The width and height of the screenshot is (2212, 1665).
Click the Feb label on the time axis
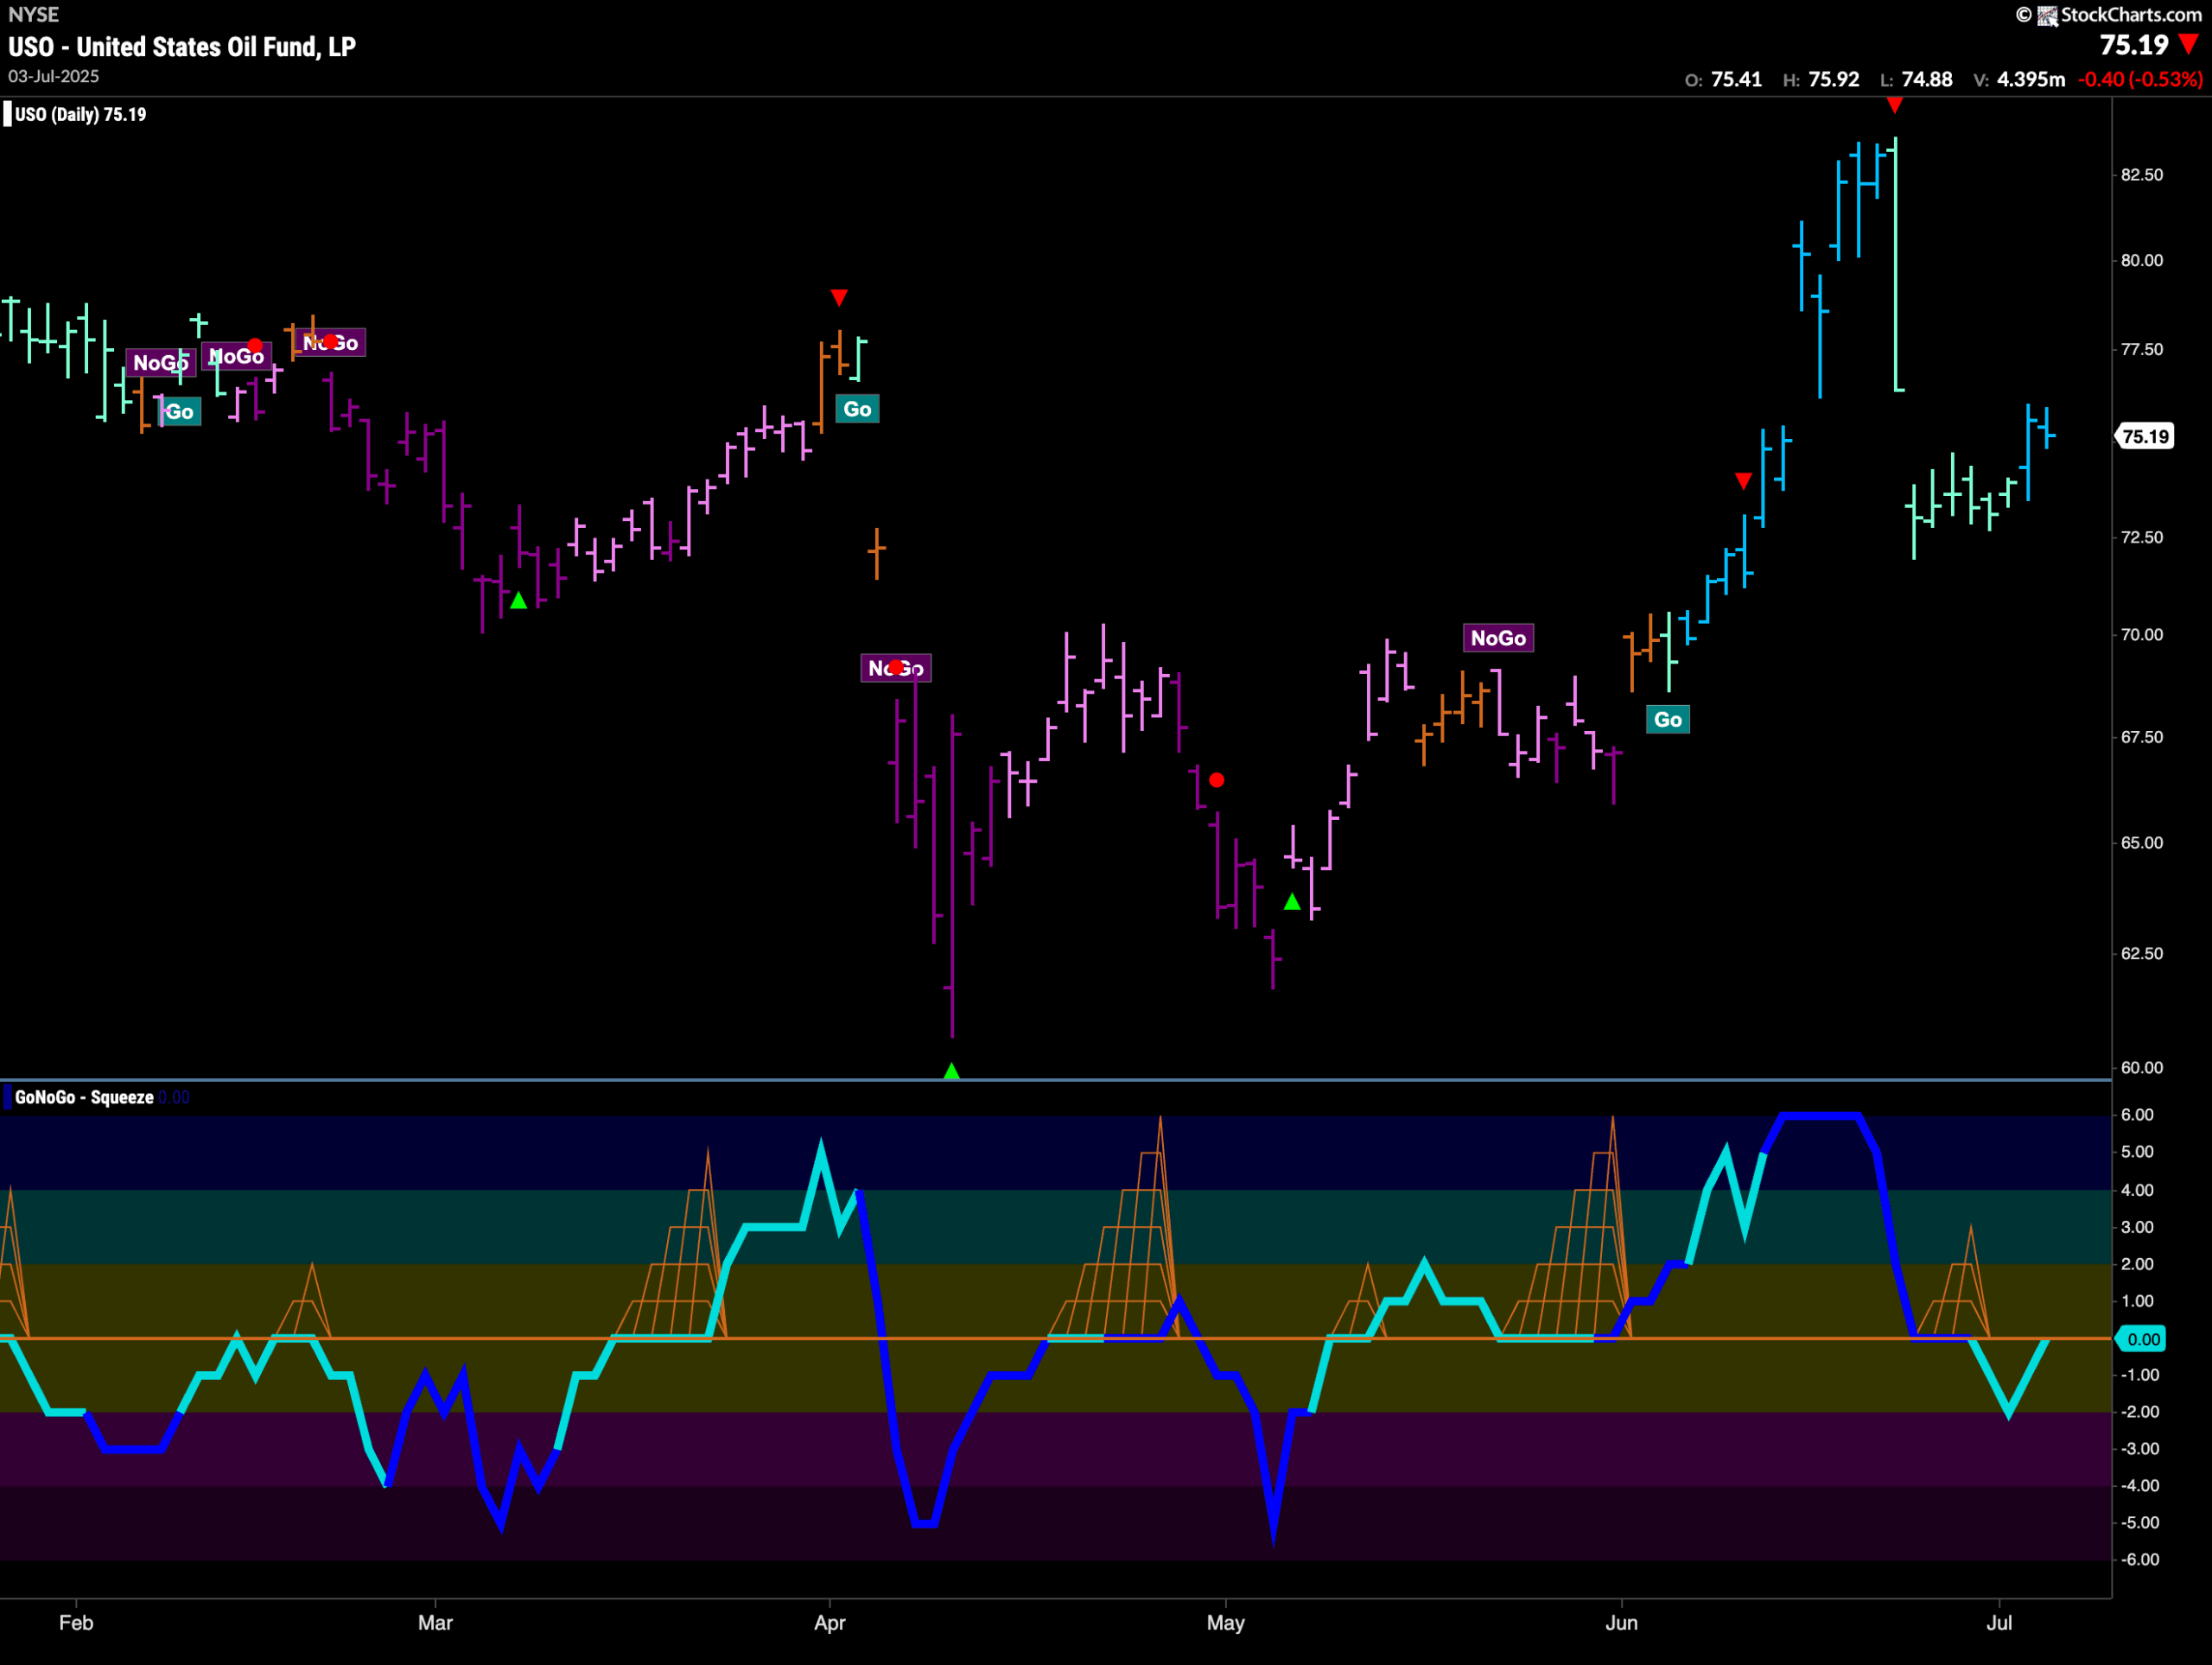click(76, 1622)
